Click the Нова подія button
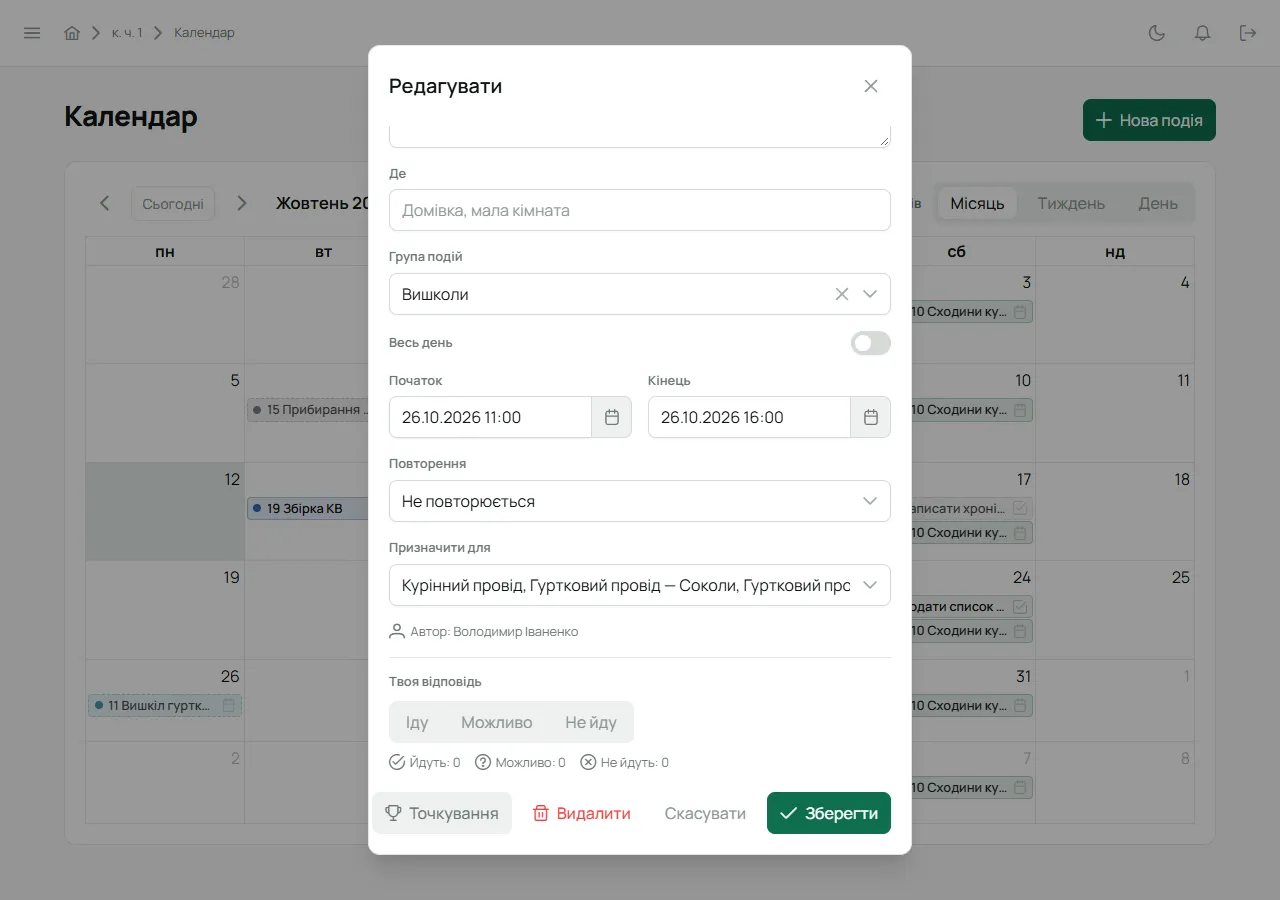The image size is (1280, 900). 1149,120
